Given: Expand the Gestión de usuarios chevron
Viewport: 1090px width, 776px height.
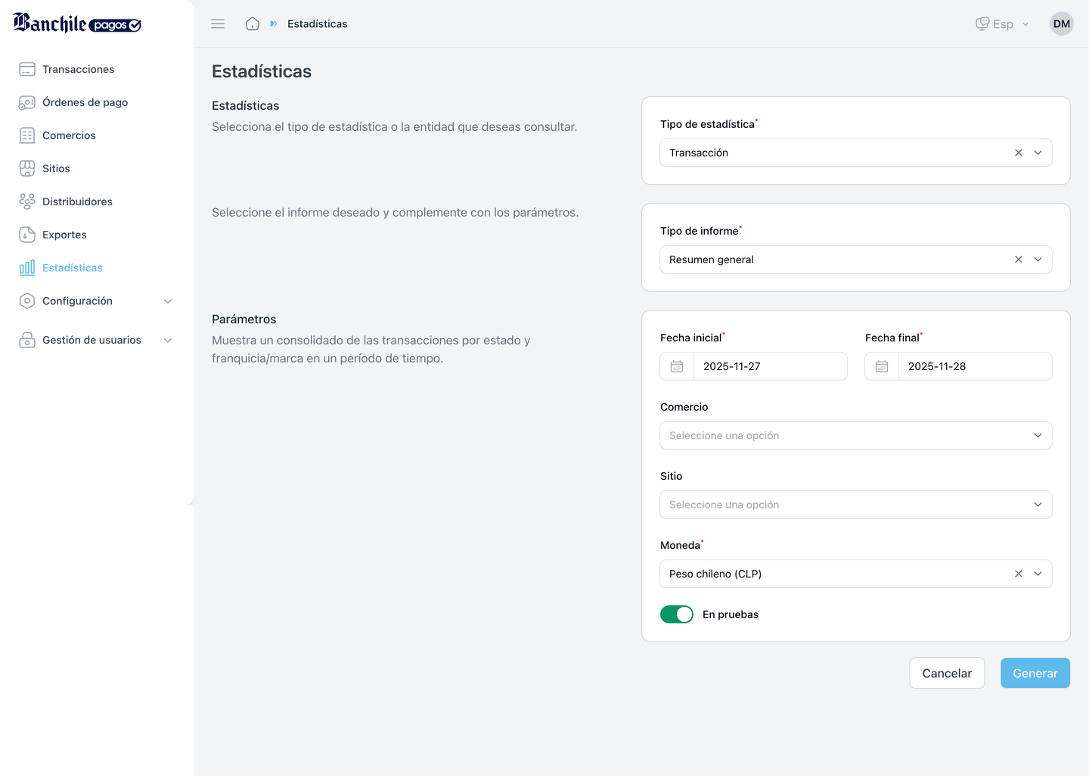Looking at the screenshot, I should click(168, 340).
